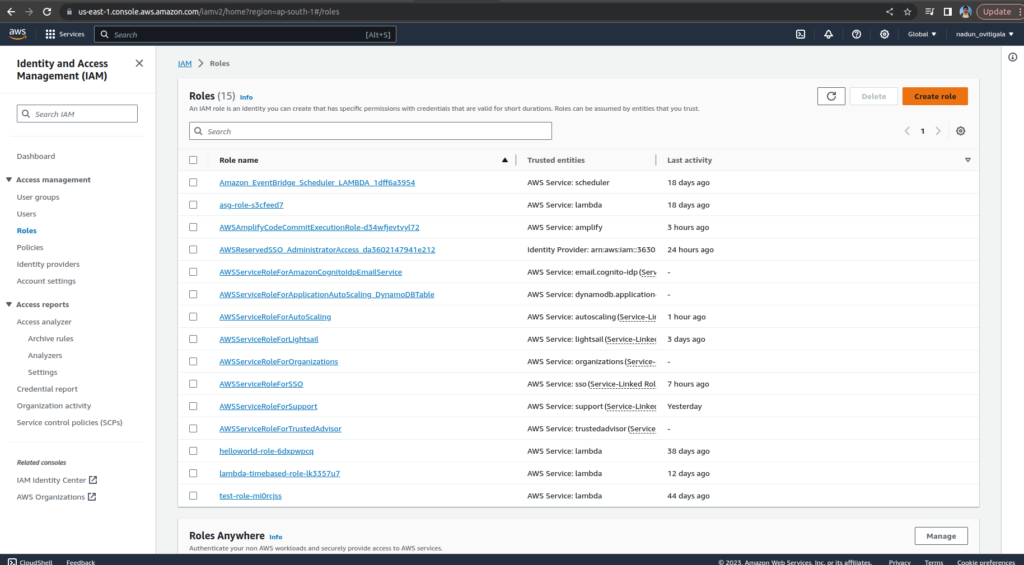This screenshot has height=565, width=1024.
Task: Click the browser share icon
Action: tap(889, 12)
